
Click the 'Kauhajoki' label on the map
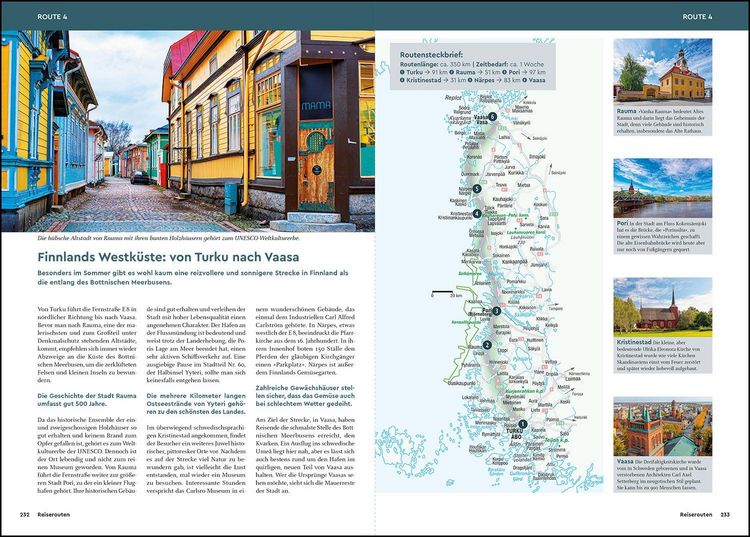(x=502, y=198)
